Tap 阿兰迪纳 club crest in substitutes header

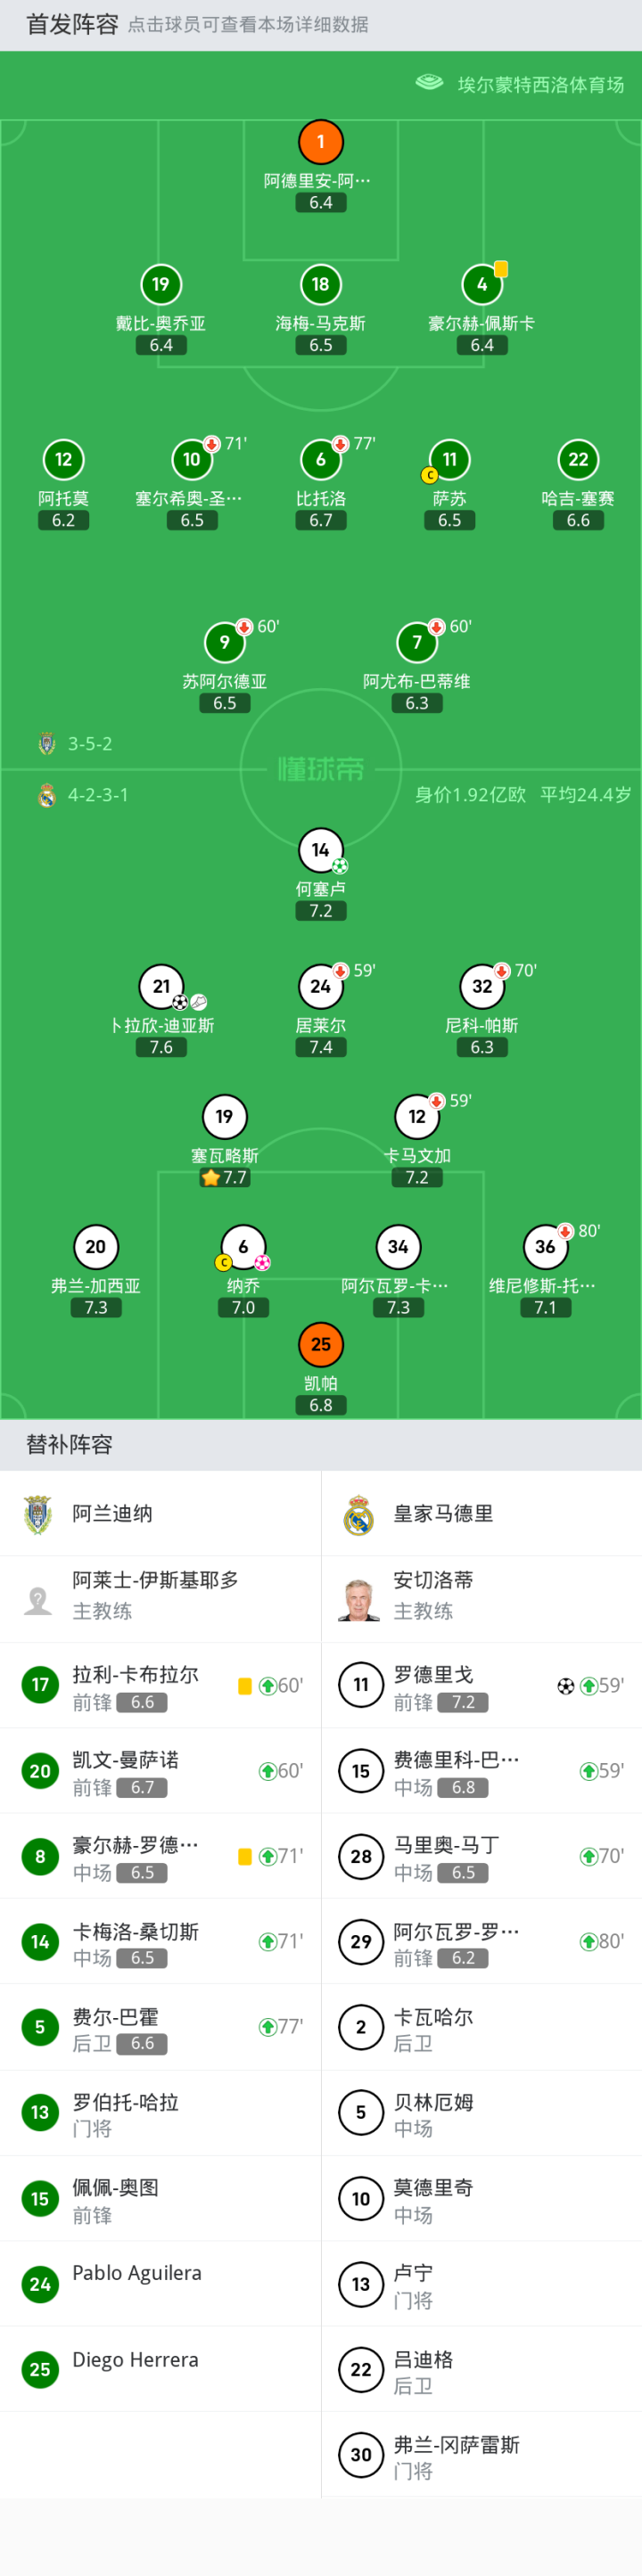tap(38, 1514)
